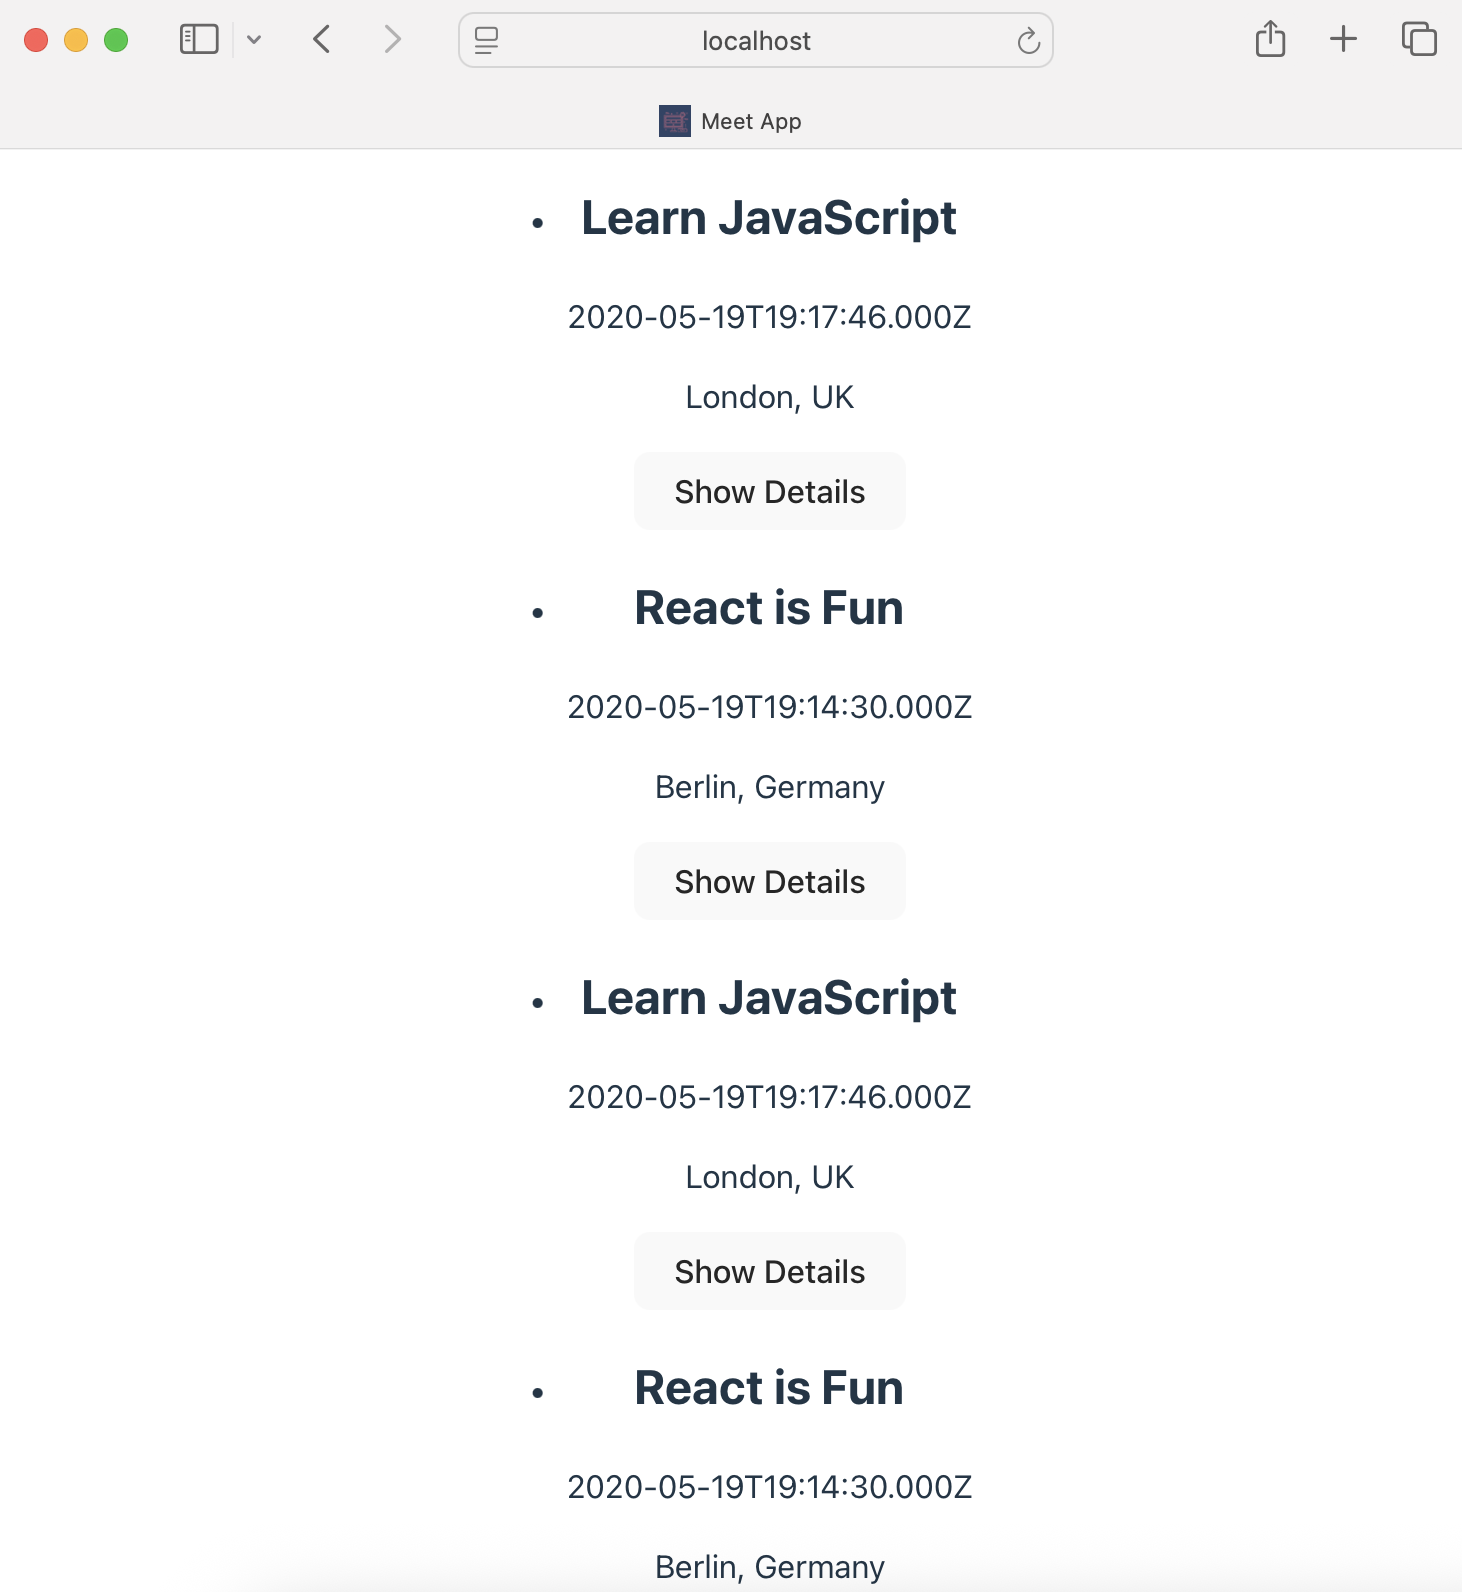Maximize the window with the green button

116,40
